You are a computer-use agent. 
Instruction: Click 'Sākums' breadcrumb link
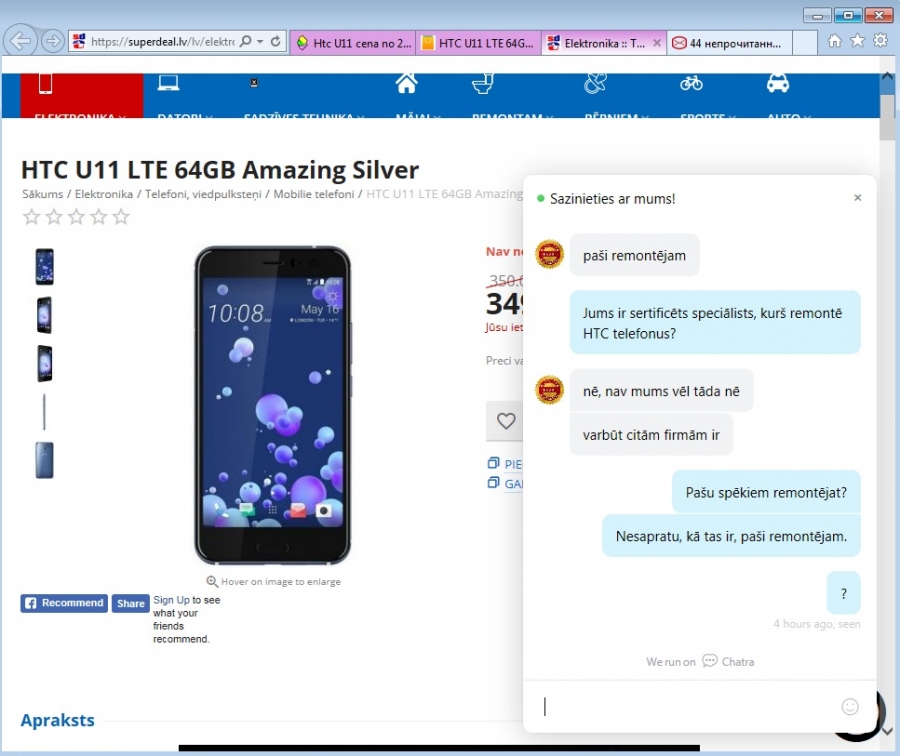pos(42,194)
